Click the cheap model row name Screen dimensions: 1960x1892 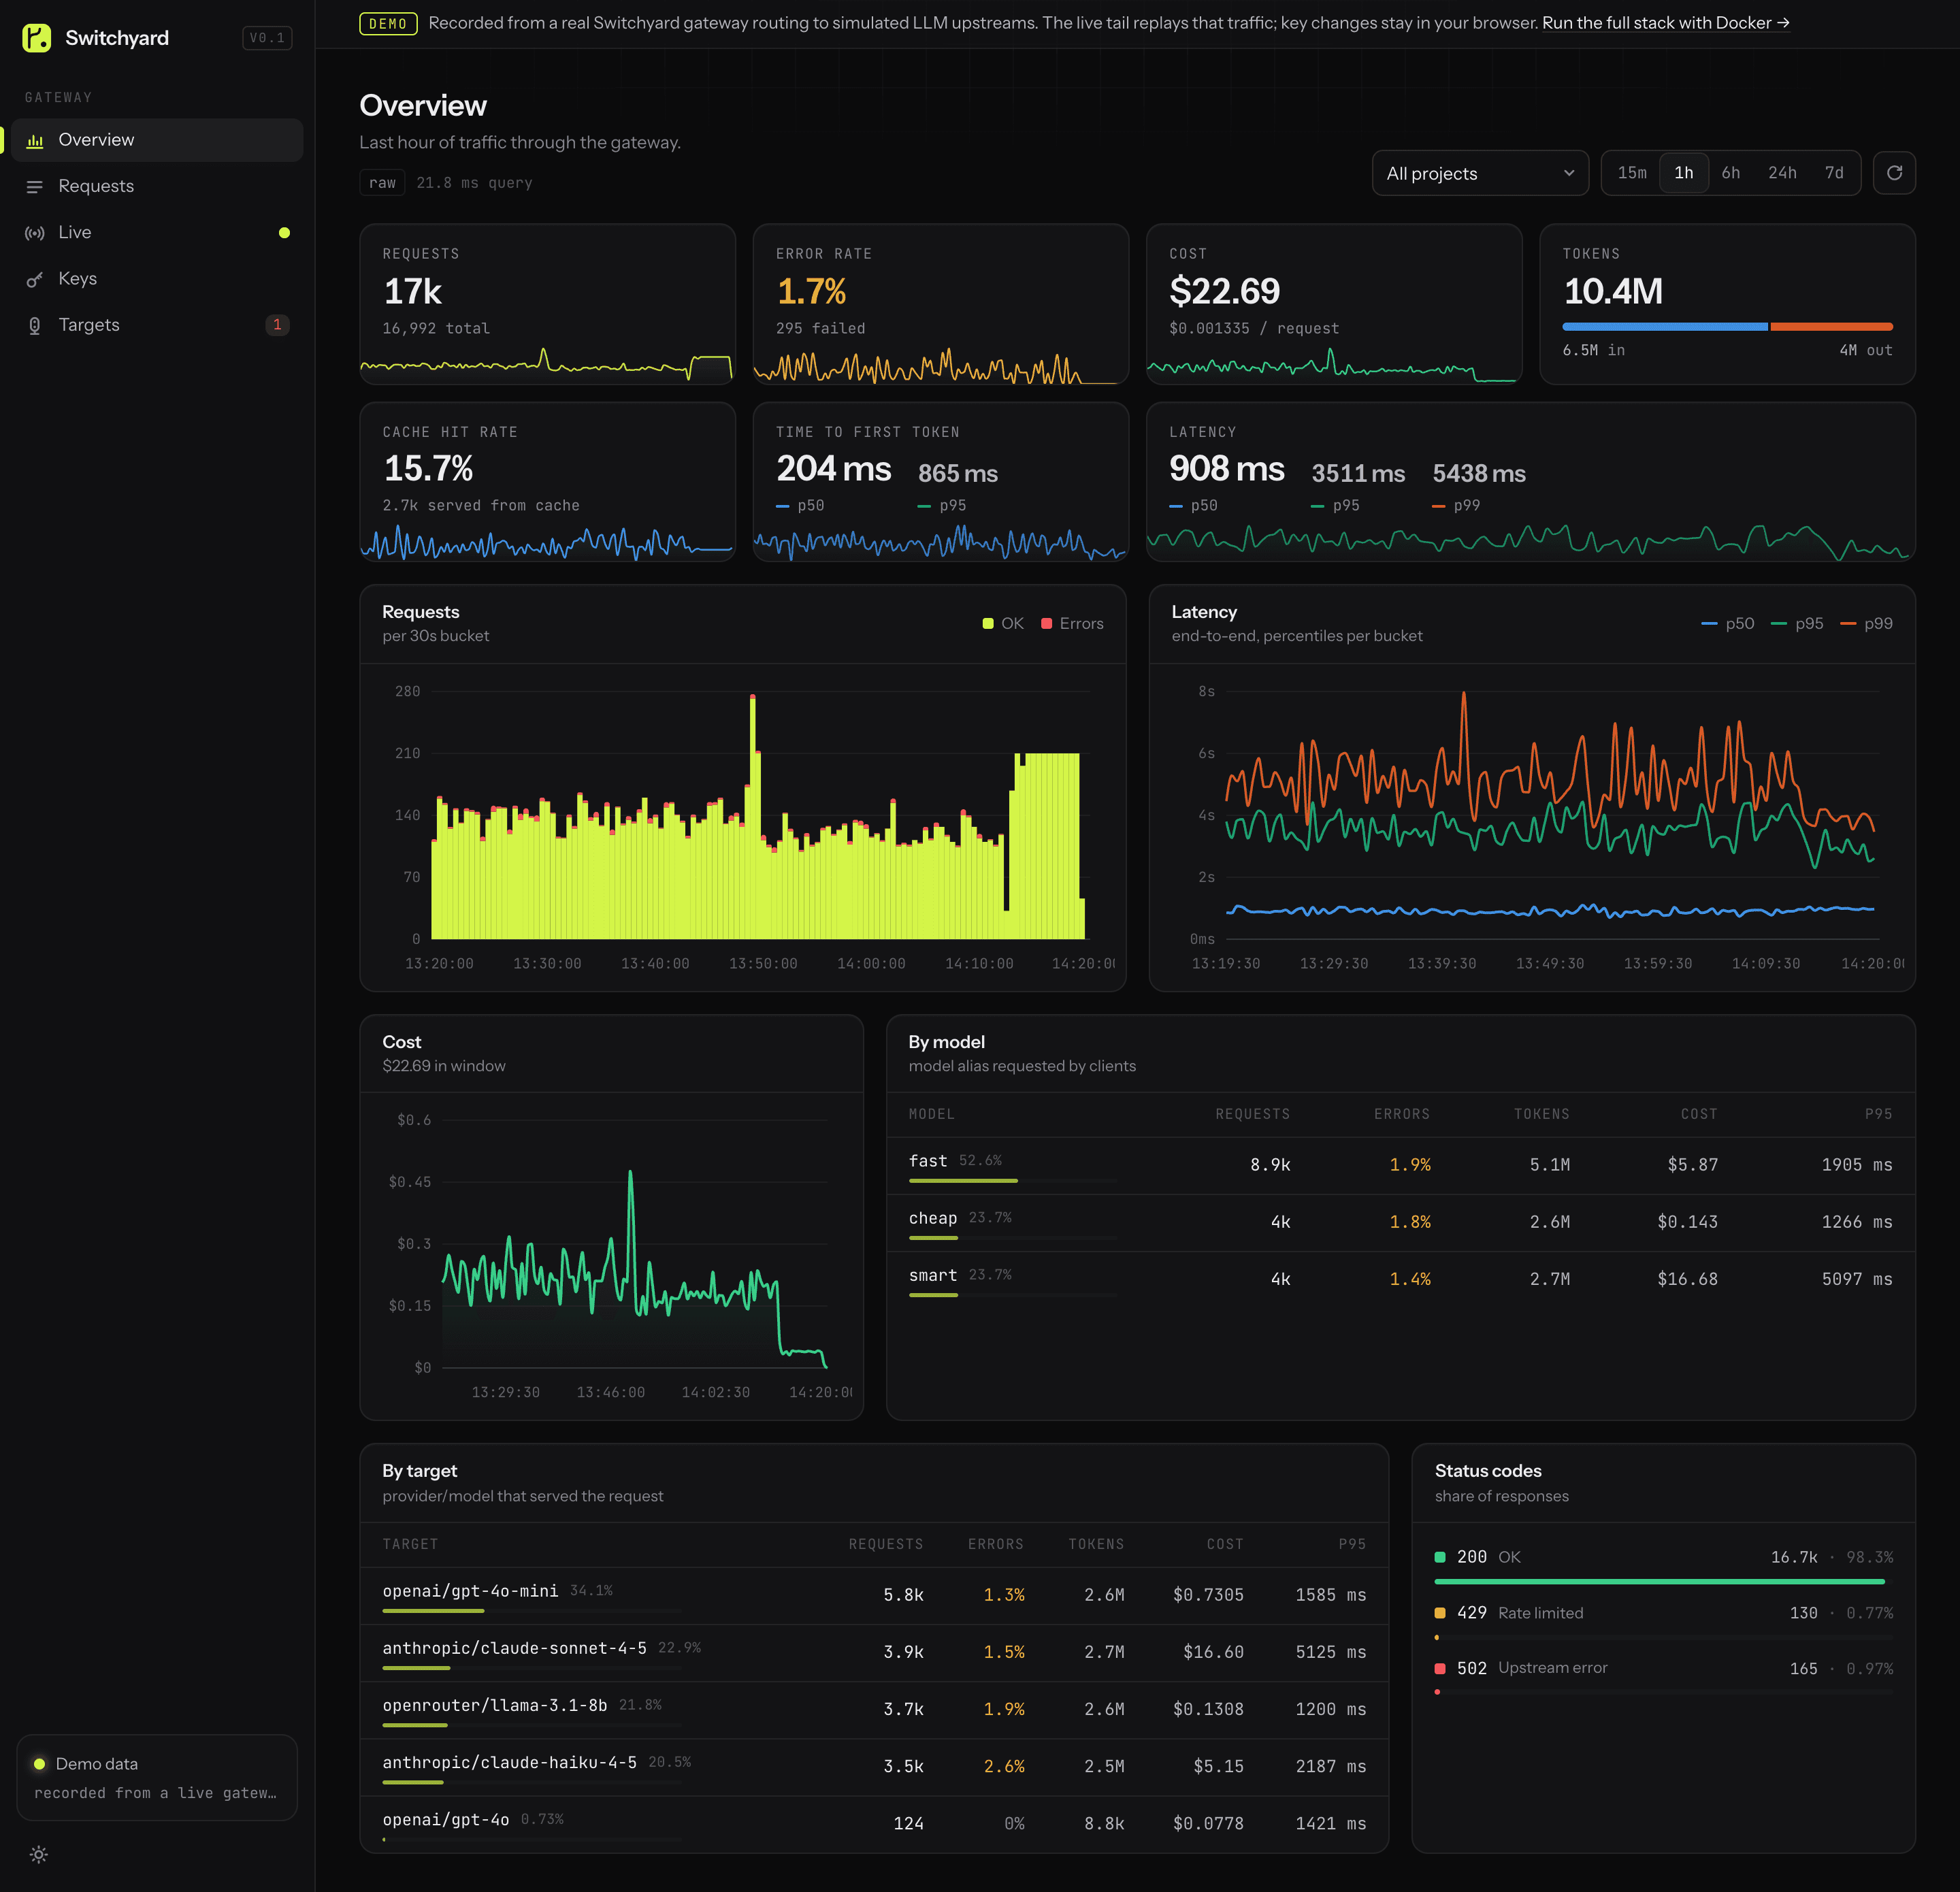click(x=933, y=1218)
